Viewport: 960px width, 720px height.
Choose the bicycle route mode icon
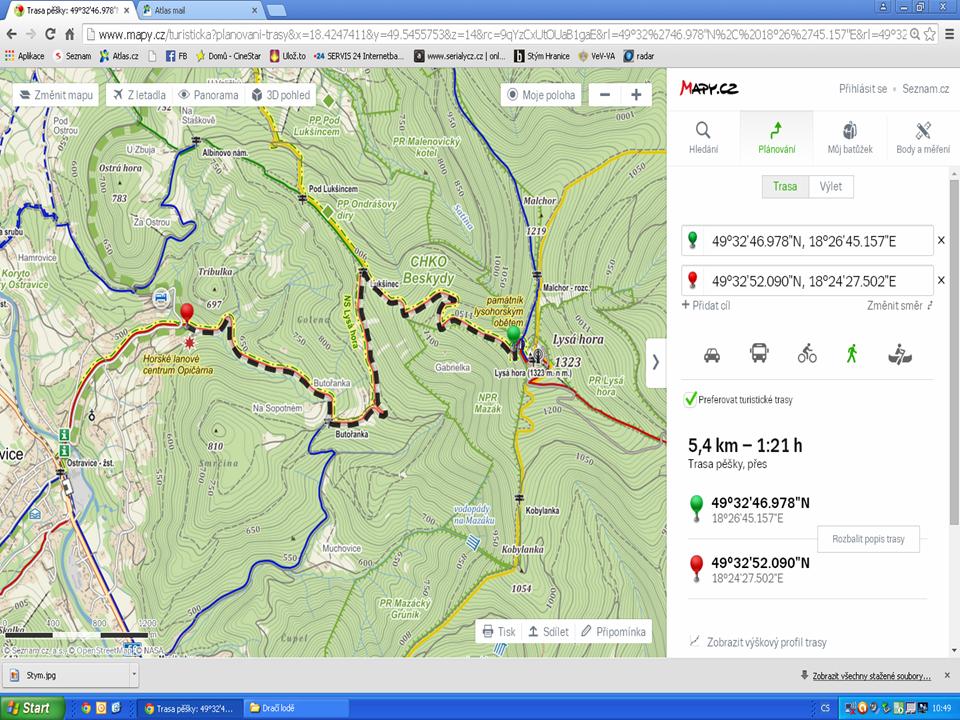coord(806,354)
